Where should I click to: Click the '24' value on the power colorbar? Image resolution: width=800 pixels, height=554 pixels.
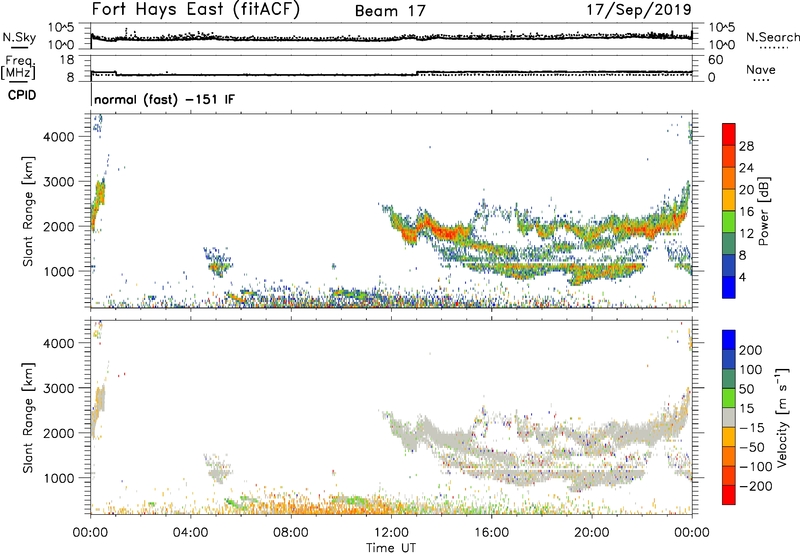coord(746,168)
